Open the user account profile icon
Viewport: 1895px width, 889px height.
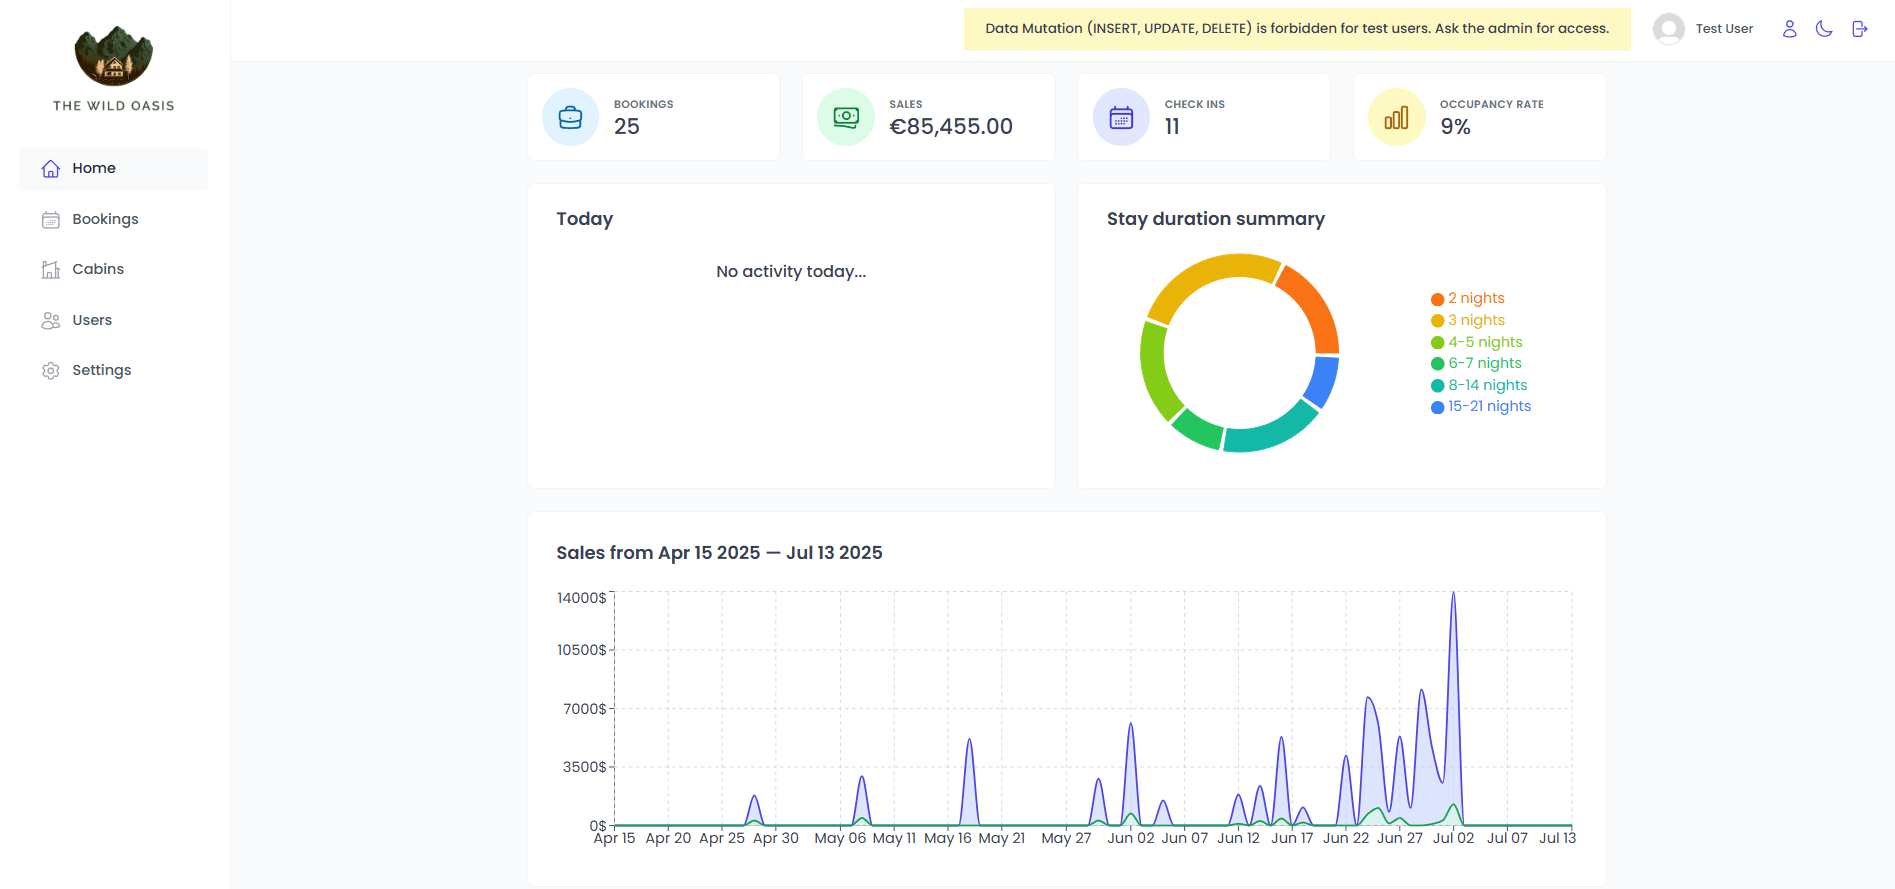[x=1789, y=29]
